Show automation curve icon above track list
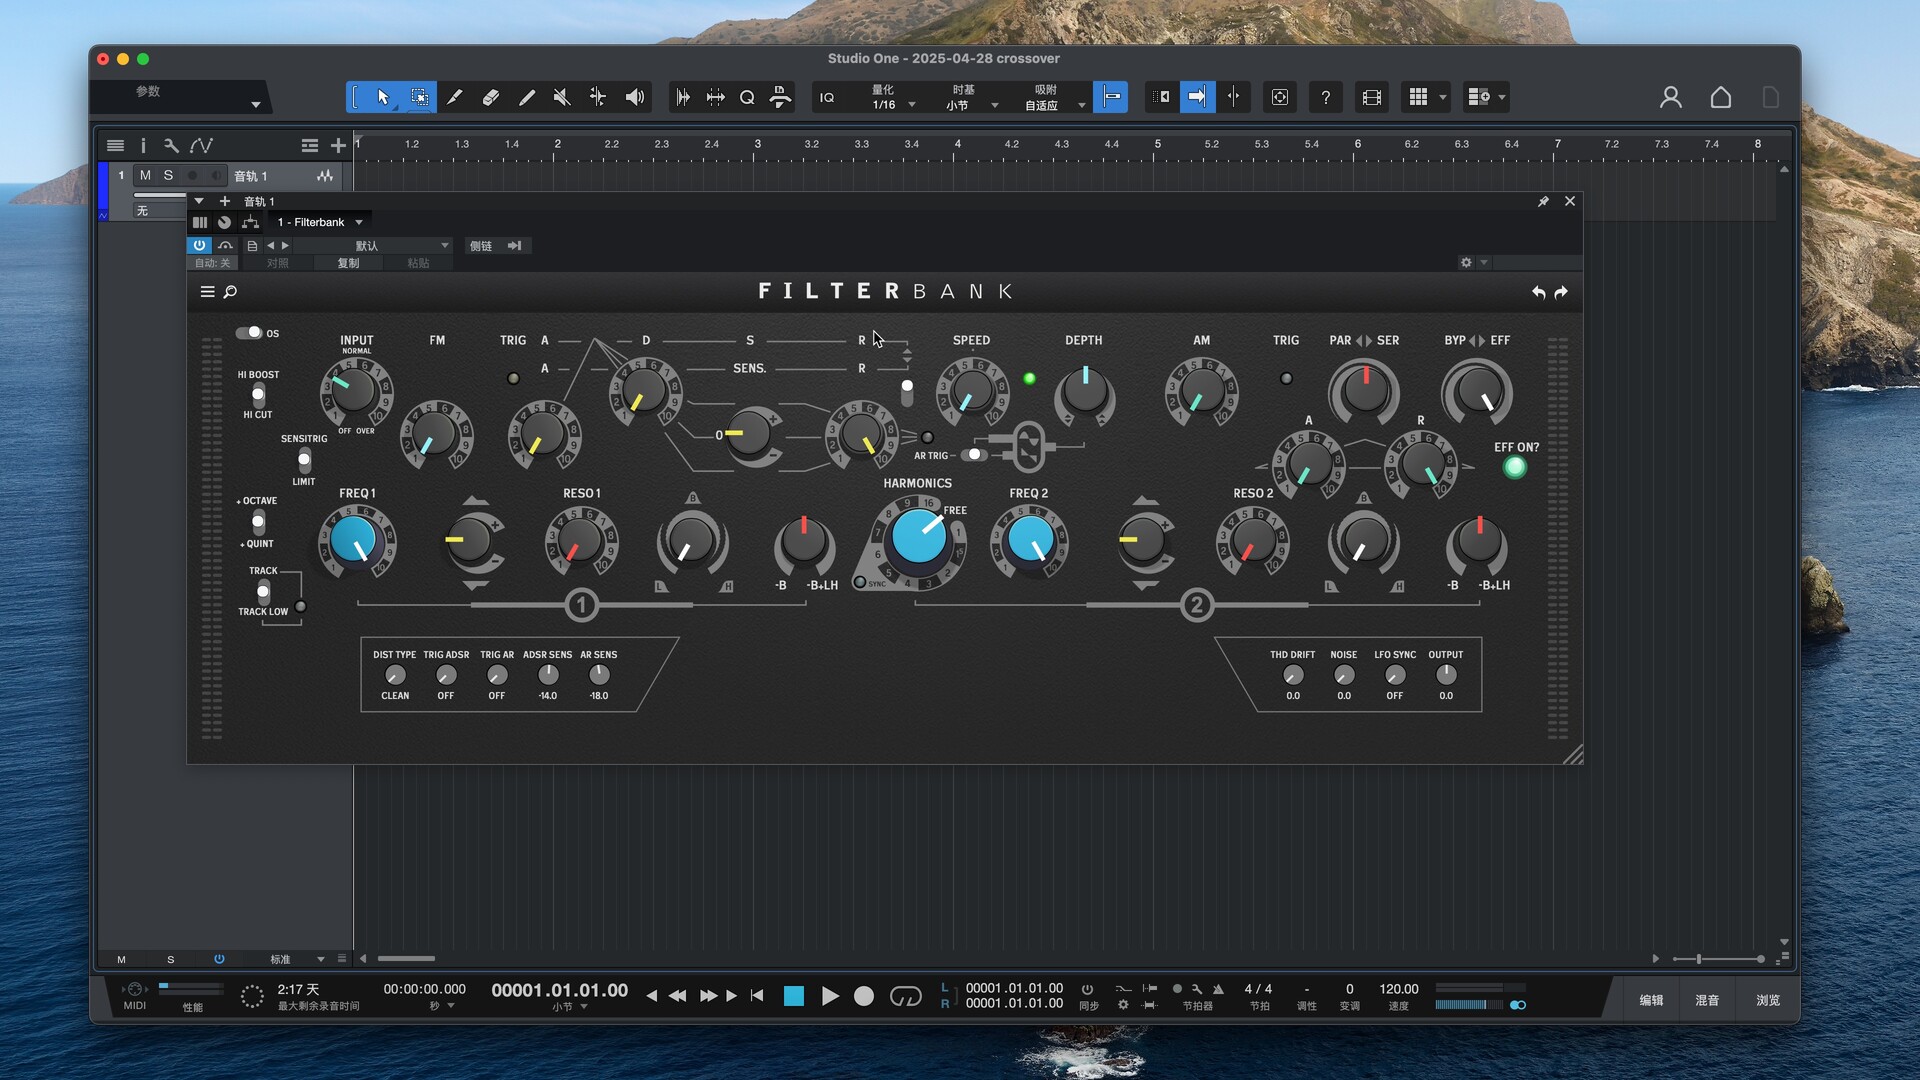 click(x=201, y=145)
